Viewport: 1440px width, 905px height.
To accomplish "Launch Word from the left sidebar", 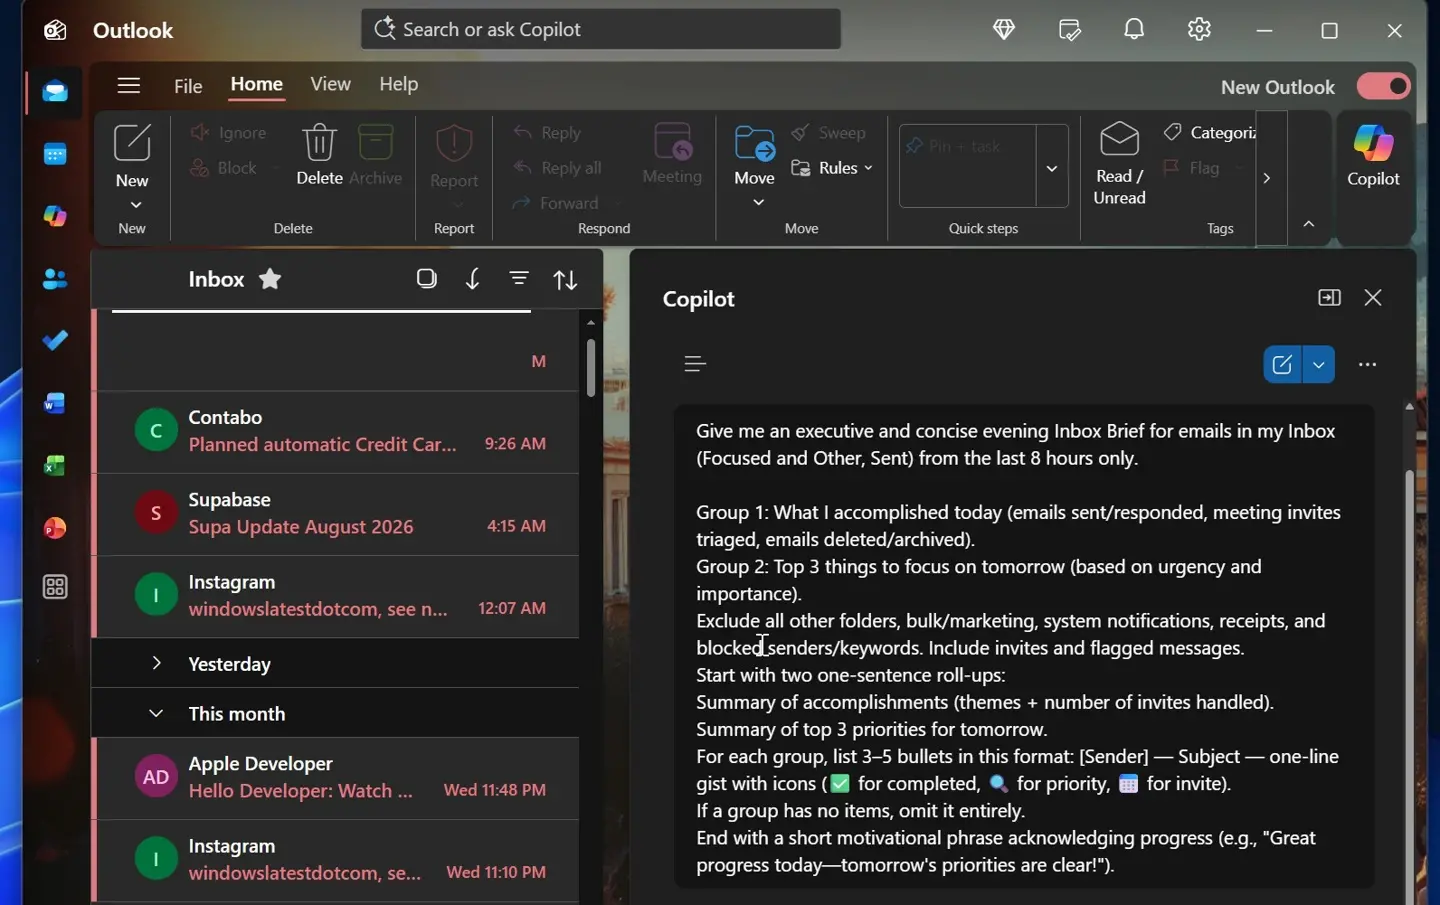I will pos(55,403).
